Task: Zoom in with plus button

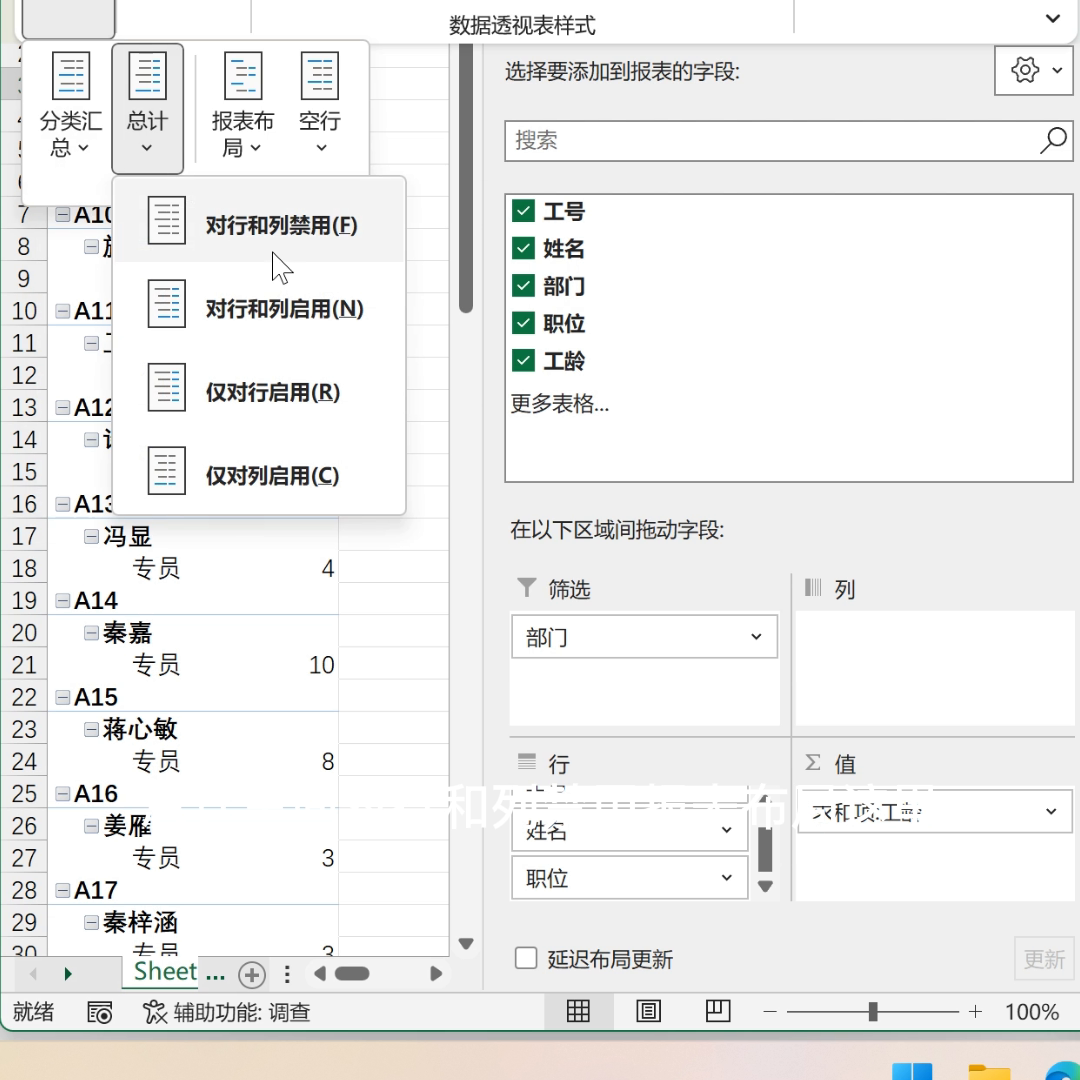Action: click(975, 1012)
